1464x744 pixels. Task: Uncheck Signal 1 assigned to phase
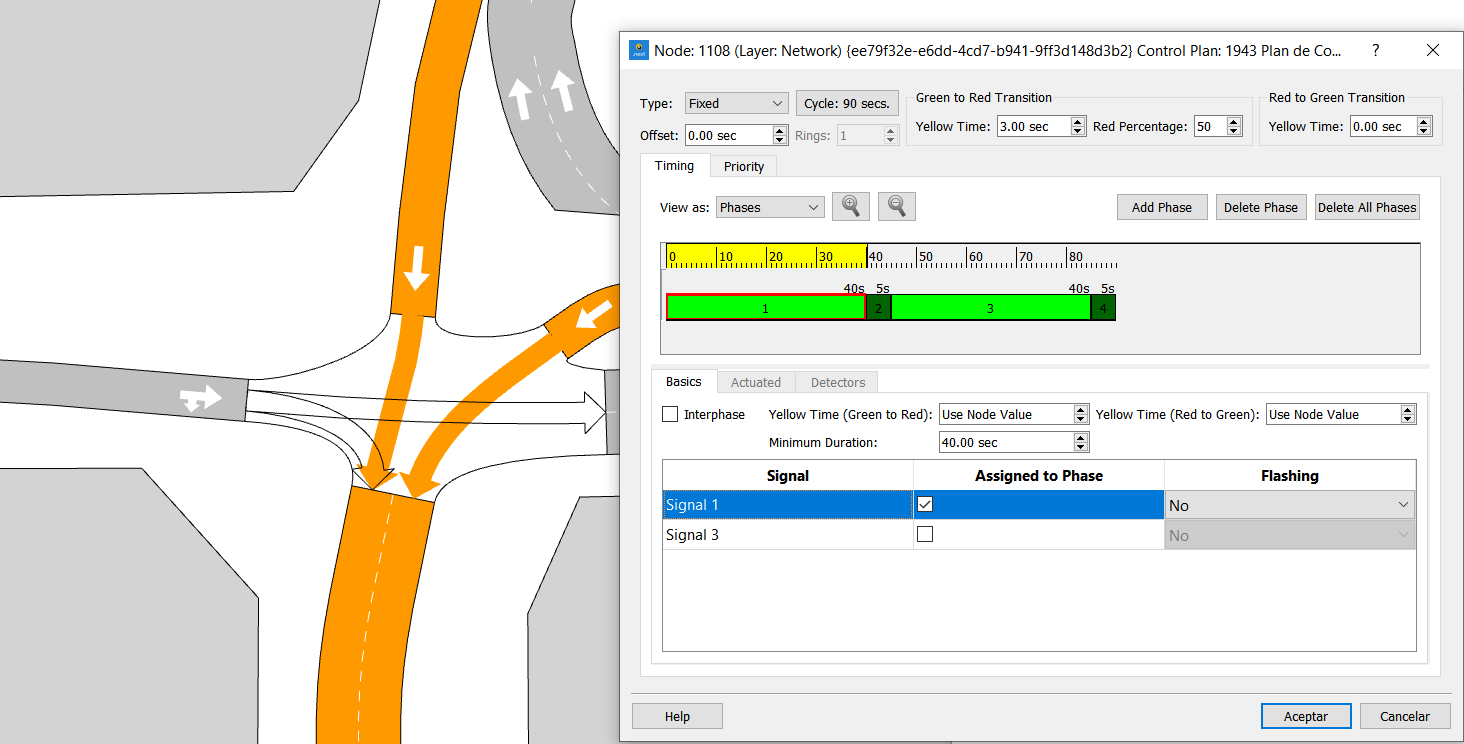(x=925, y=505)
